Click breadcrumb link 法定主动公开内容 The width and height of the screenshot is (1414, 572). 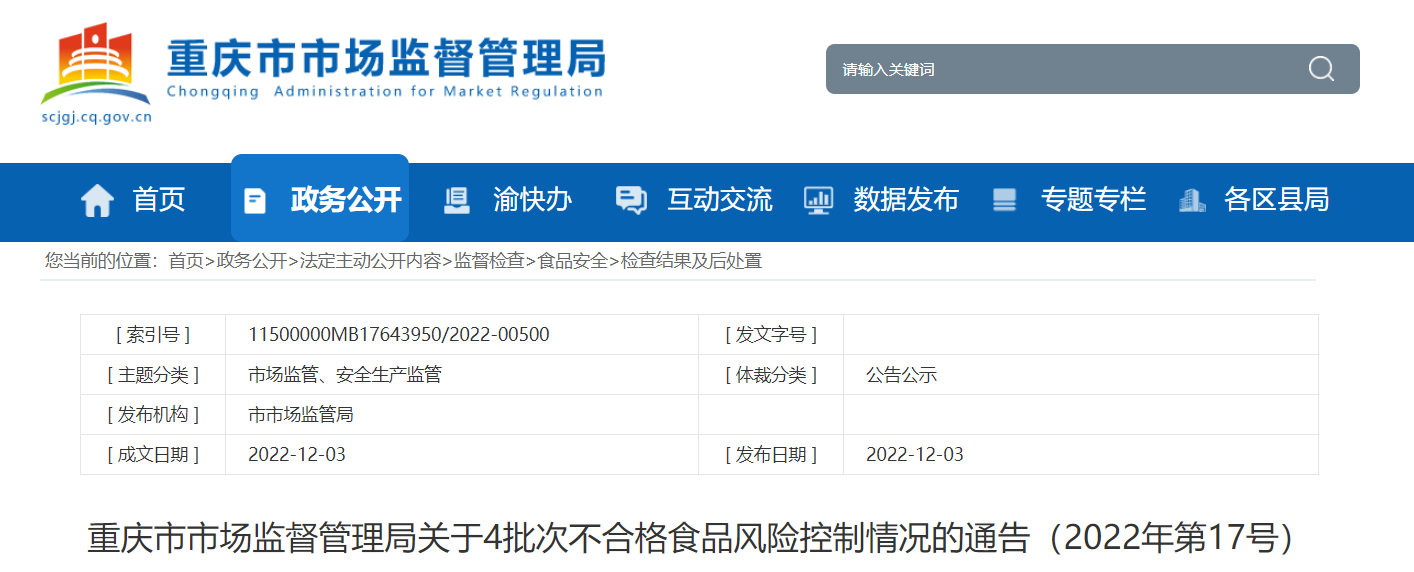(x=370, y=261)
